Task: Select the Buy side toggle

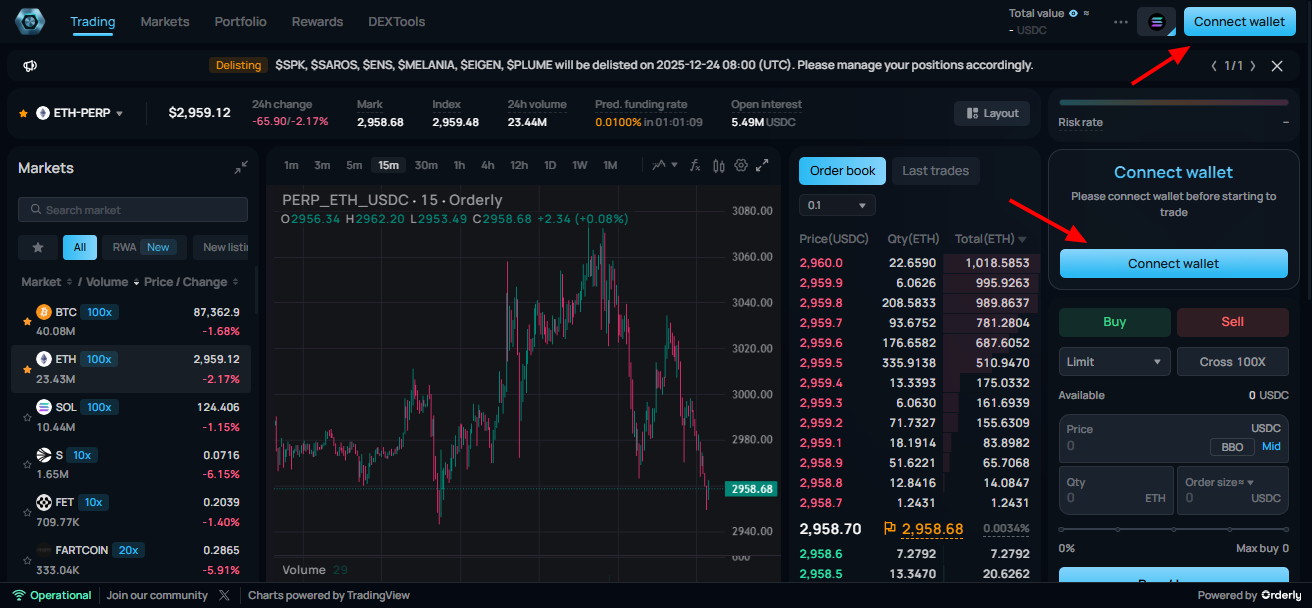Action: click(1114, 322)
